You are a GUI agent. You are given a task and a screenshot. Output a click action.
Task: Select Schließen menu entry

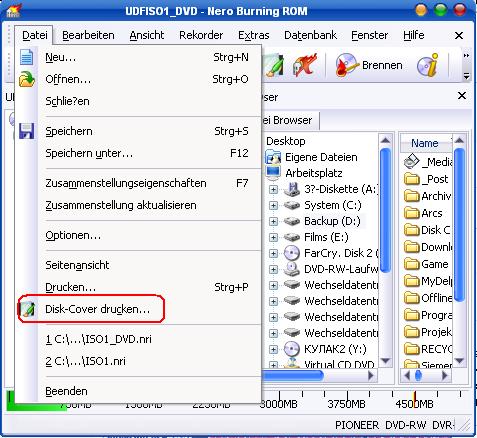(x=138, y=101)
